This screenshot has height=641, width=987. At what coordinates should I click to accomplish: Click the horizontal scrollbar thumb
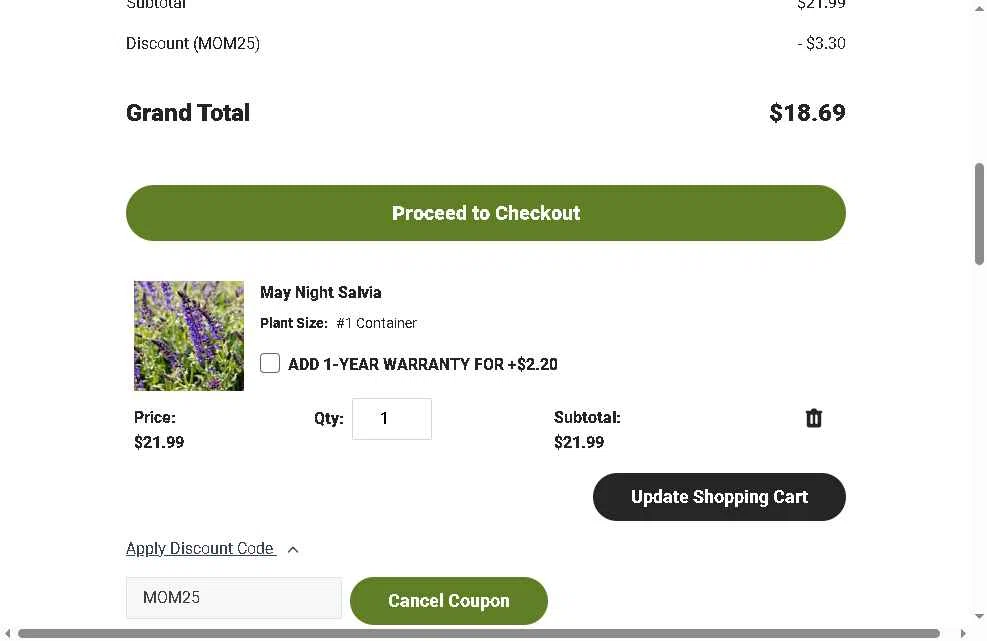click(x=478, y=633)
